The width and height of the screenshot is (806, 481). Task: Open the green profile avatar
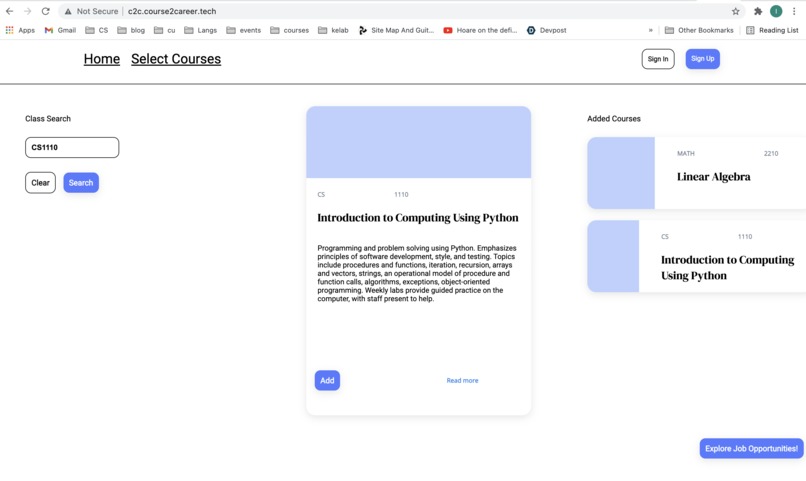click(776, 11)
